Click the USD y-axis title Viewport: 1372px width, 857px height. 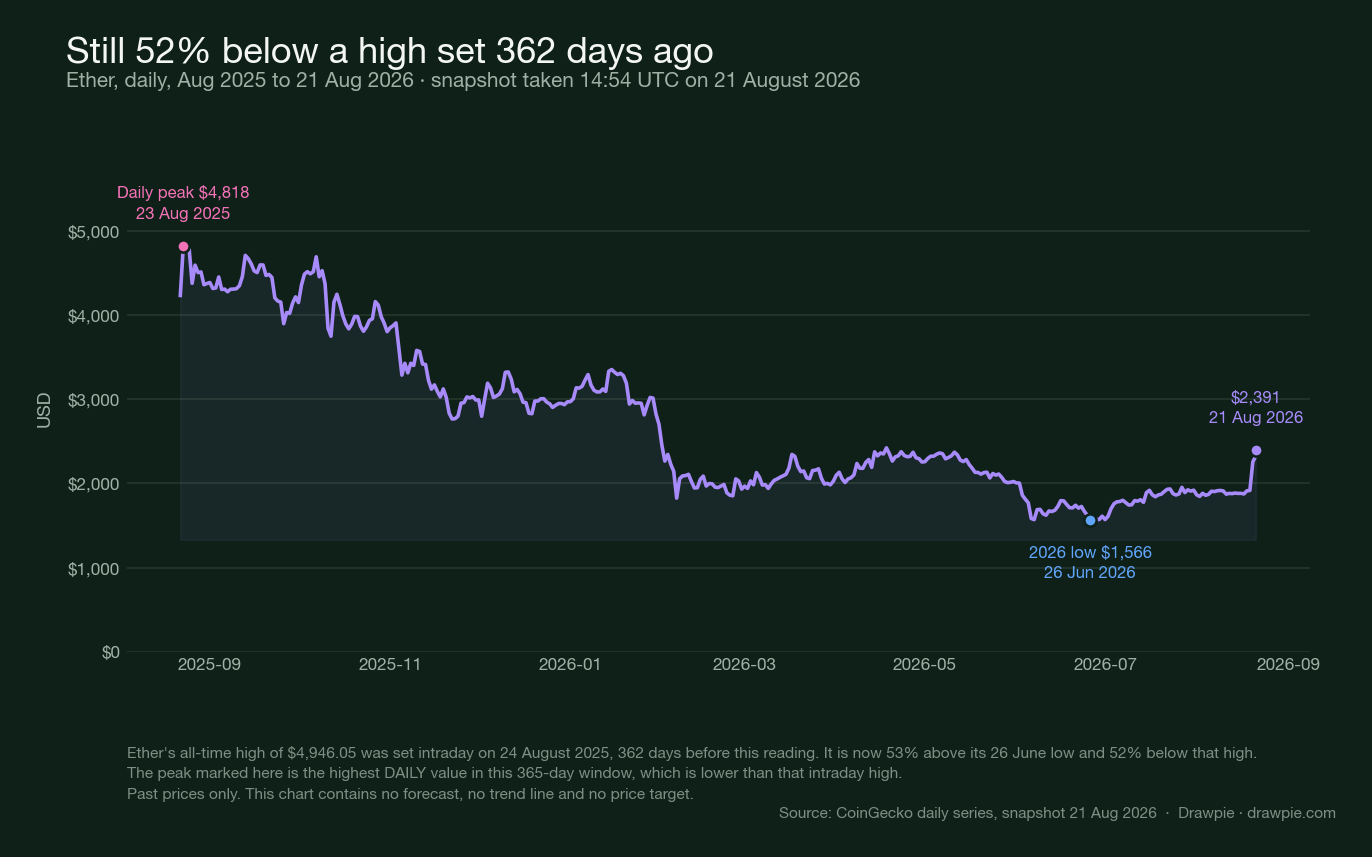[44, 411]
